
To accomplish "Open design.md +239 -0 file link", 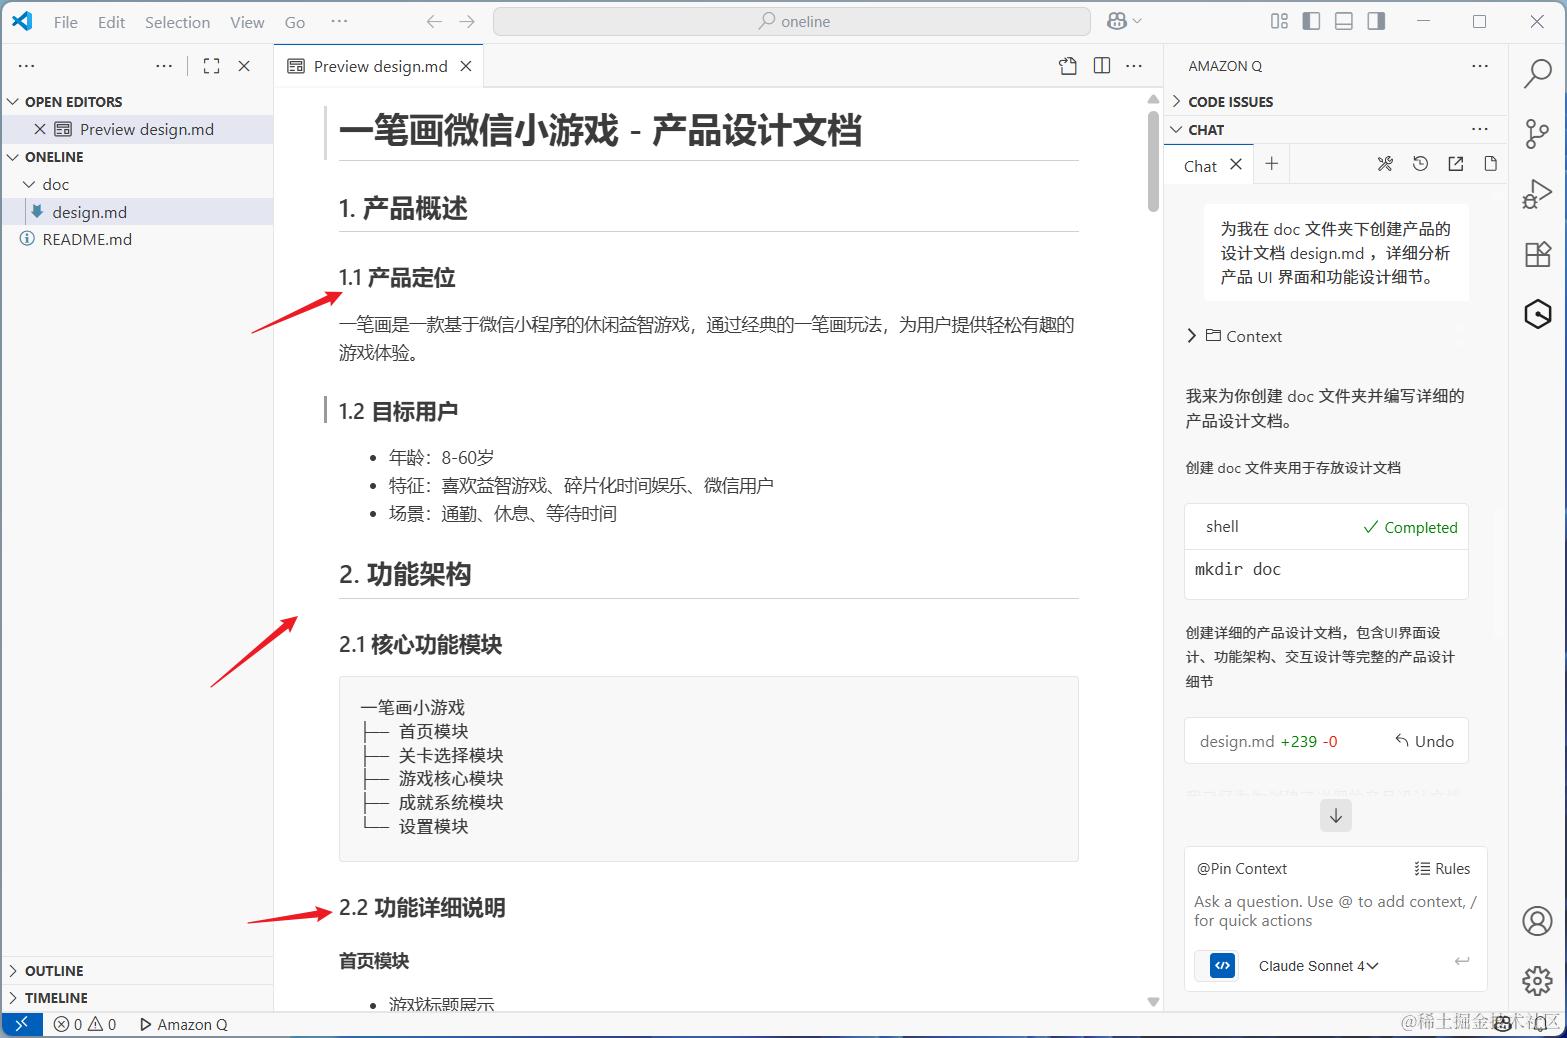I will [x=1268, y=742].
